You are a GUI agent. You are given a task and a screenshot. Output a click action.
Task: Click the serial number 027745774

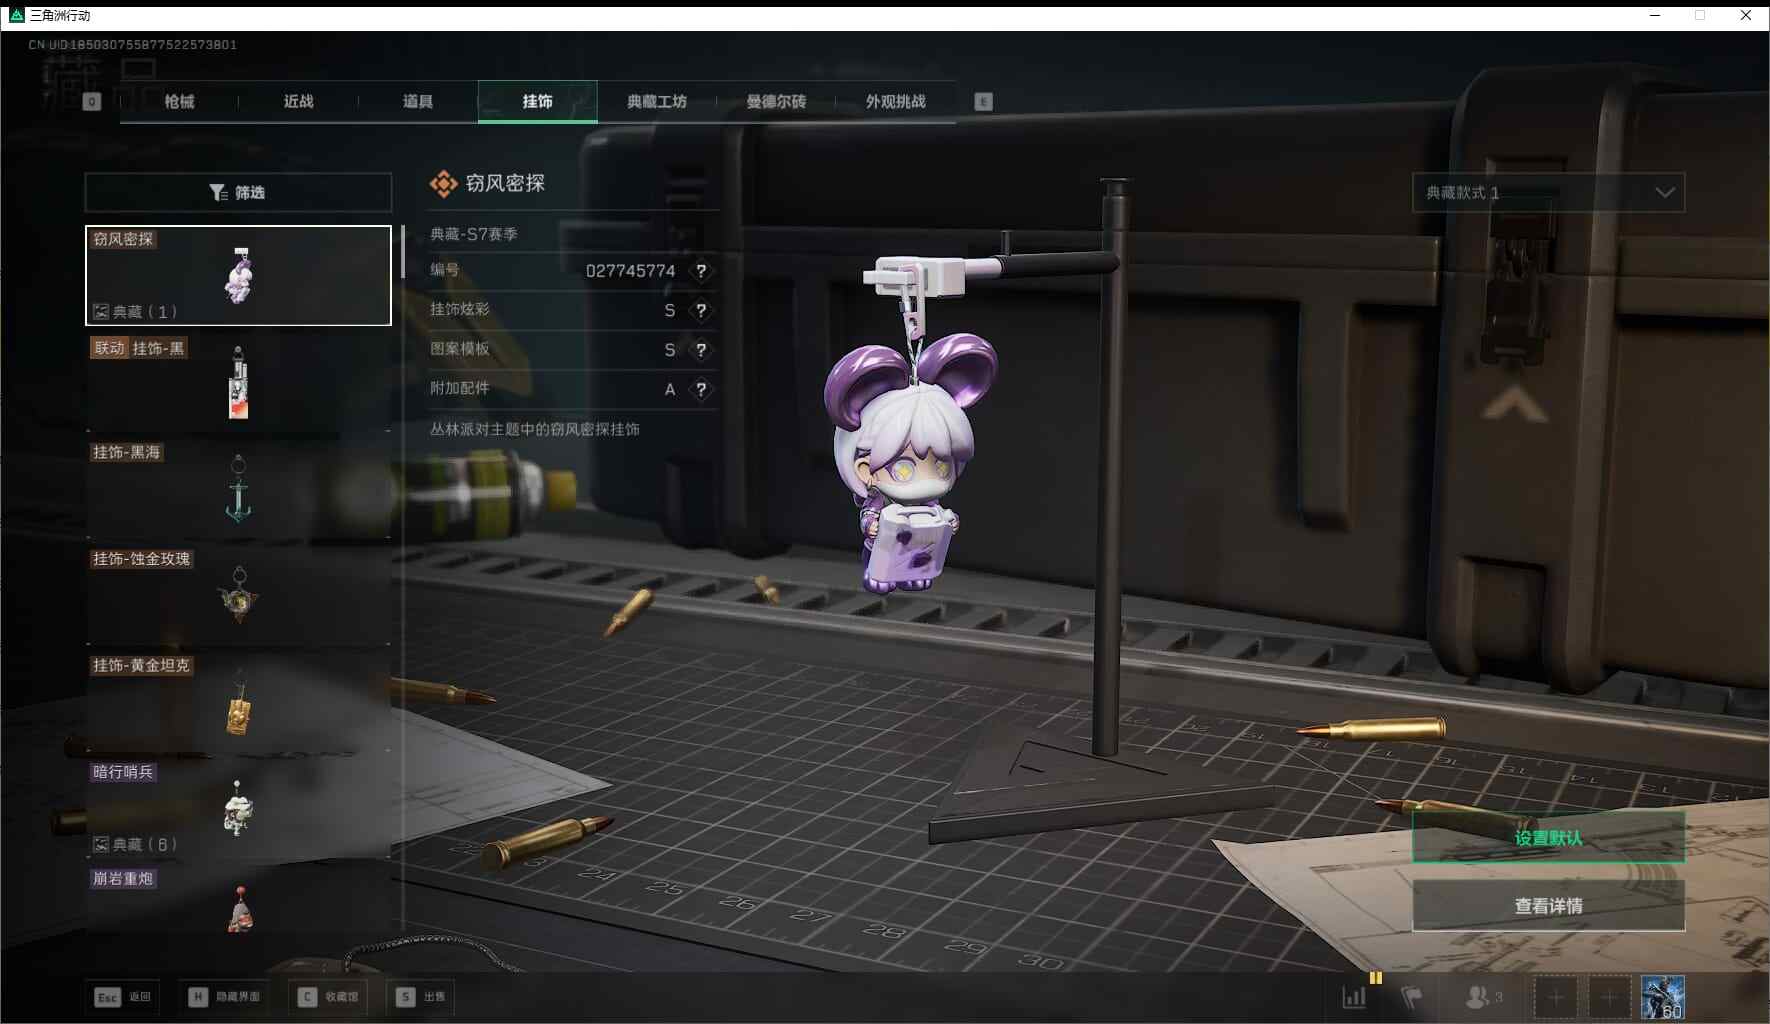[631, 271]
